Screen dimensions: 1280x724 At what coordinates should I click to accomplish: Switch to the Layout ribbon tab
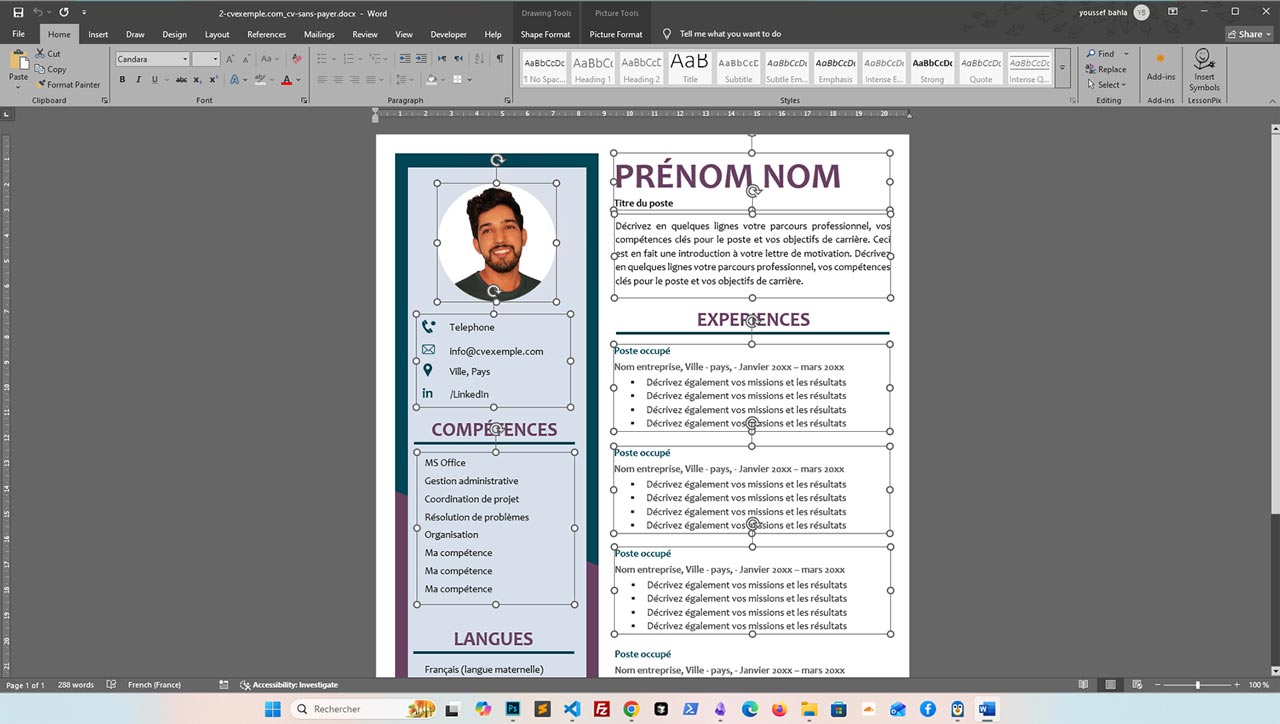(217, 34)
